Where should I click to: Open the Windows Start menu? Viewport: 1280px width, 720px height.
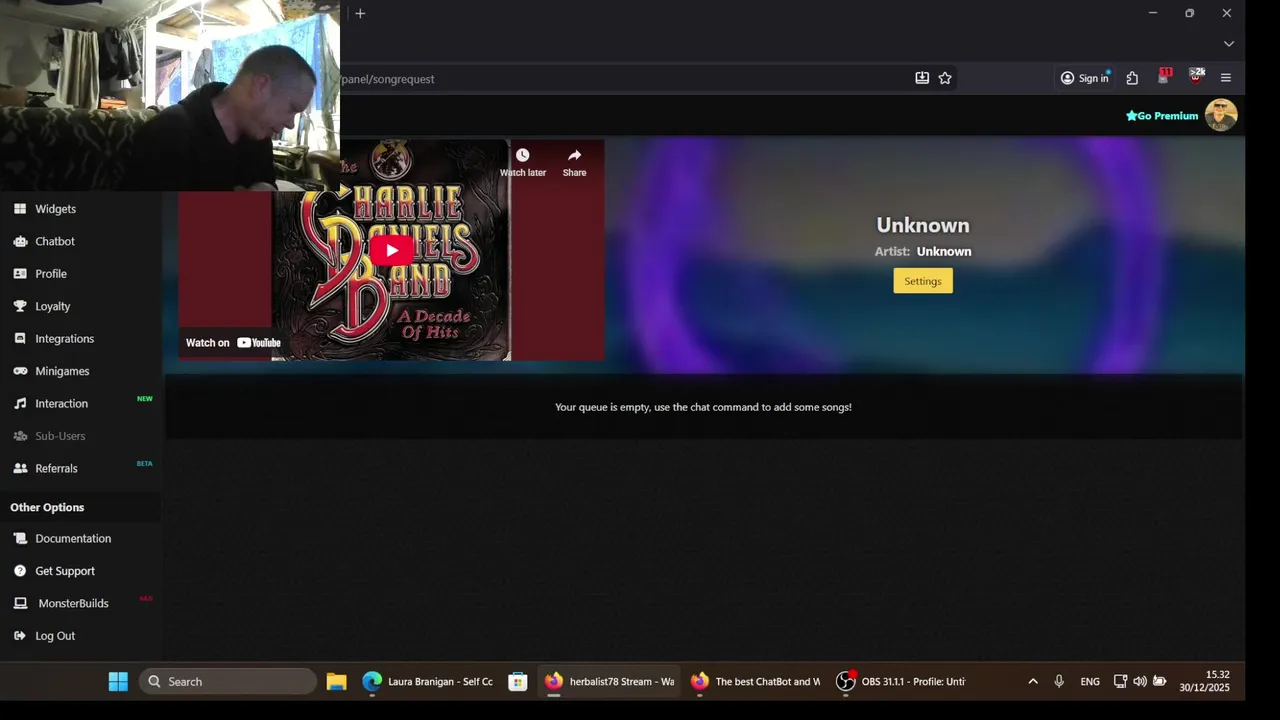(x=118, y=682)
